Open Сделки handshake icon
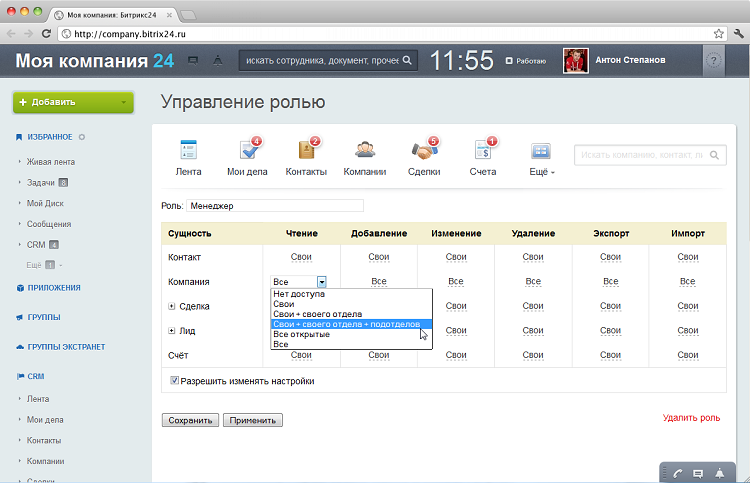Image resolution: width=750 pixels, height=483 pixels. click(424, 148)
